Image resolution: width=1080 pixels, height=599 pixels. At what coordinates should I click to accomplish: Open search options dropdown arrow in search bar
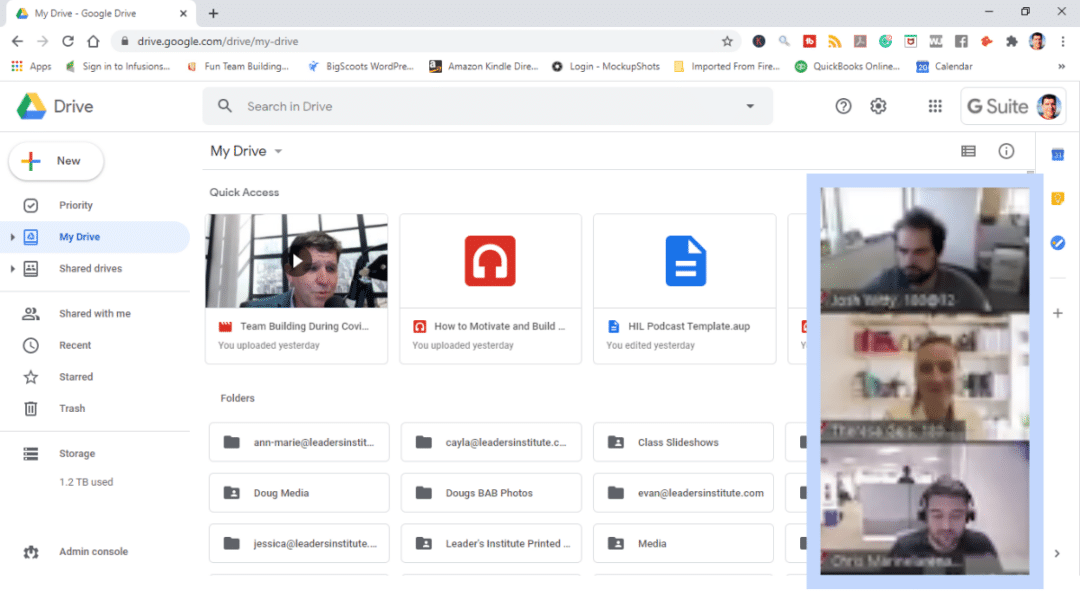(x=750, y=106)
